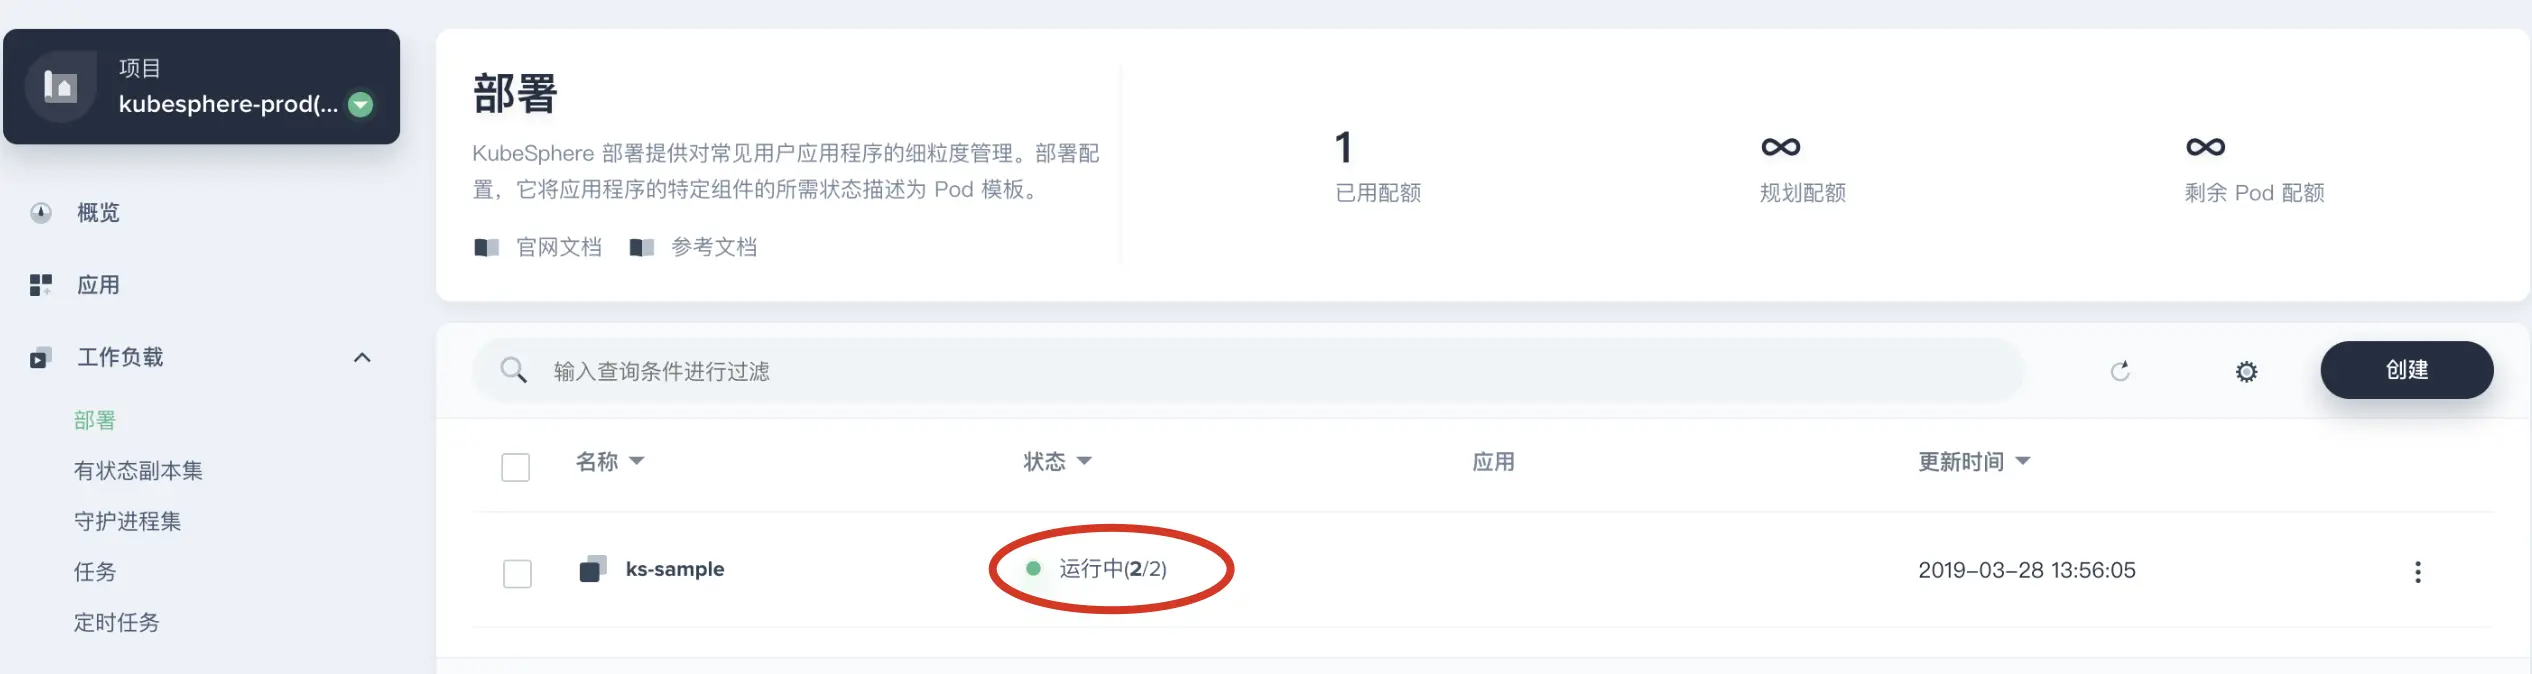Screen dimensions: 2532x674
Task: Click the ks-sample deployment icon
Action: click(x=593, y=569)
